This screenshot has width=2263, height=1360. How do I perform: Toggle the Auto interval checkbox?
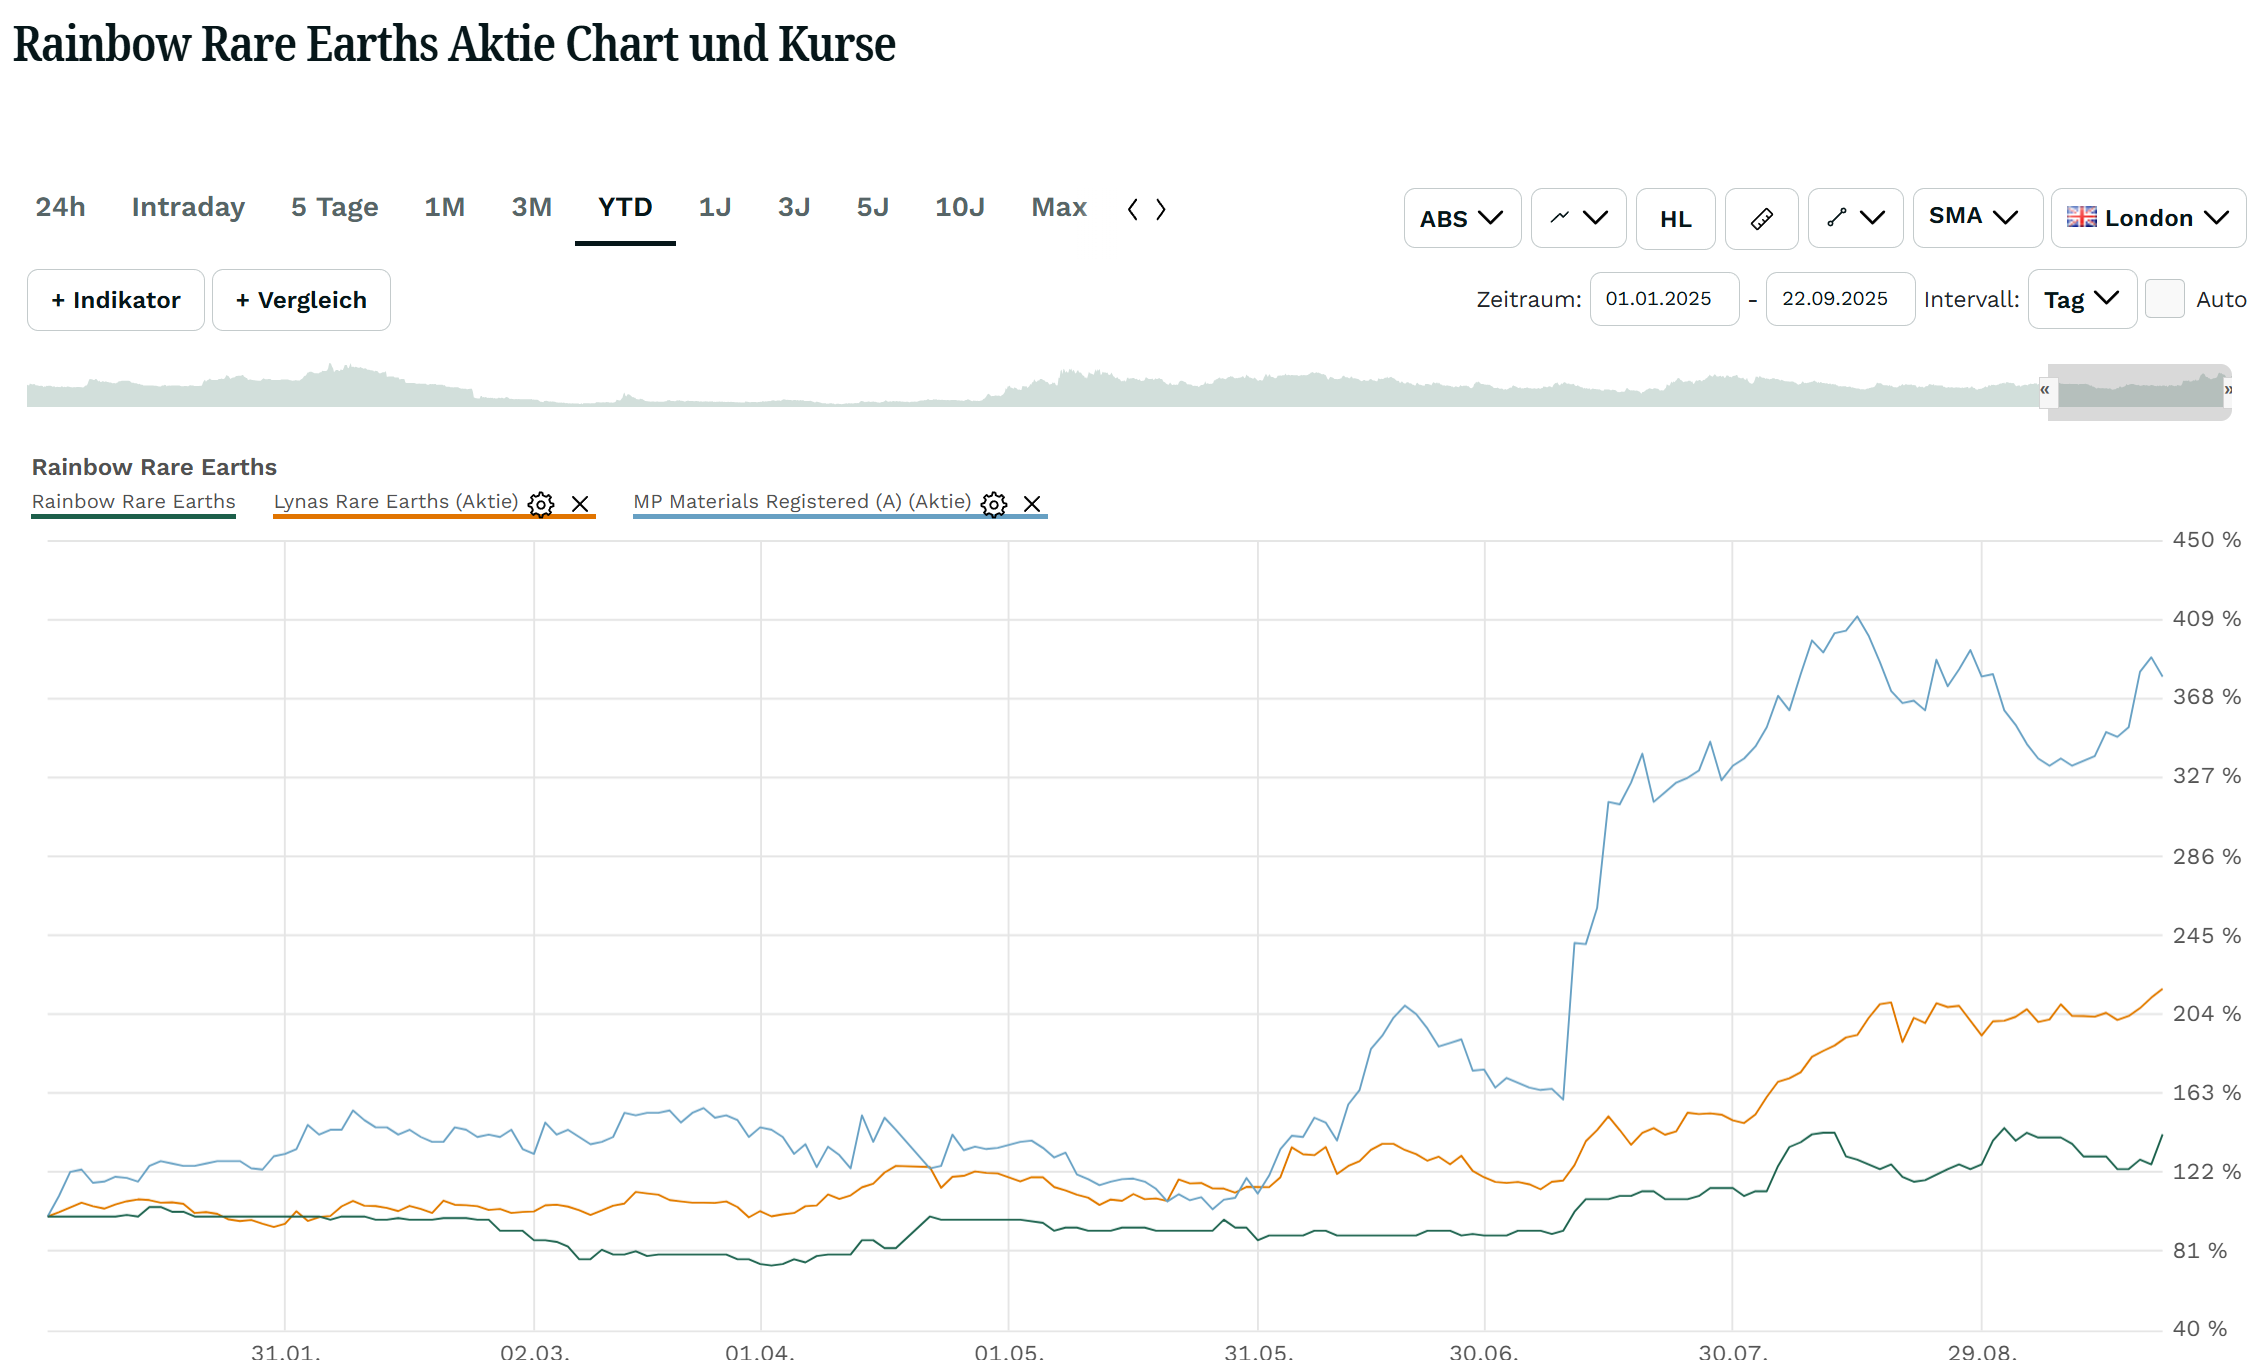(2165, 299)
